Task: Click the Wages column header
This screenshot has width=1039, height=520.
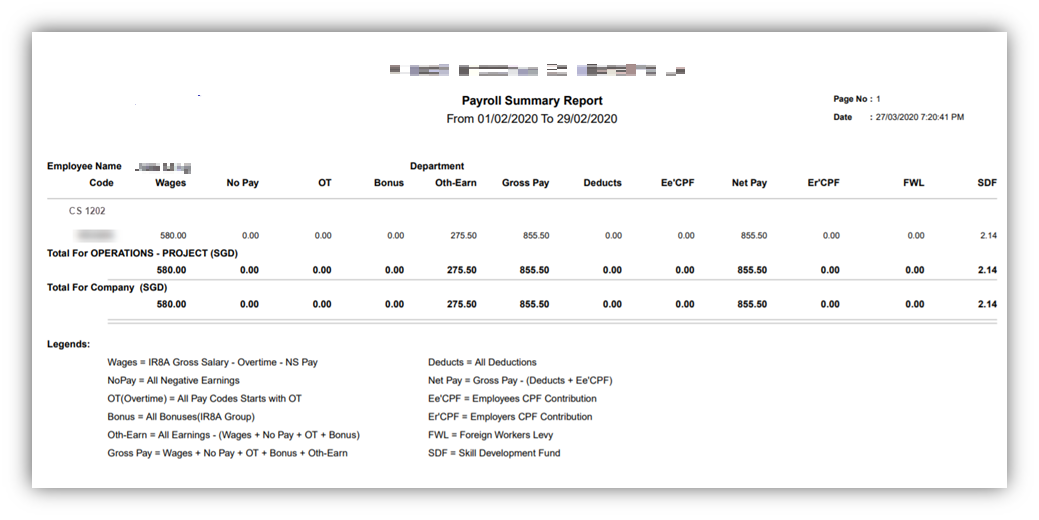Action: 170,183
